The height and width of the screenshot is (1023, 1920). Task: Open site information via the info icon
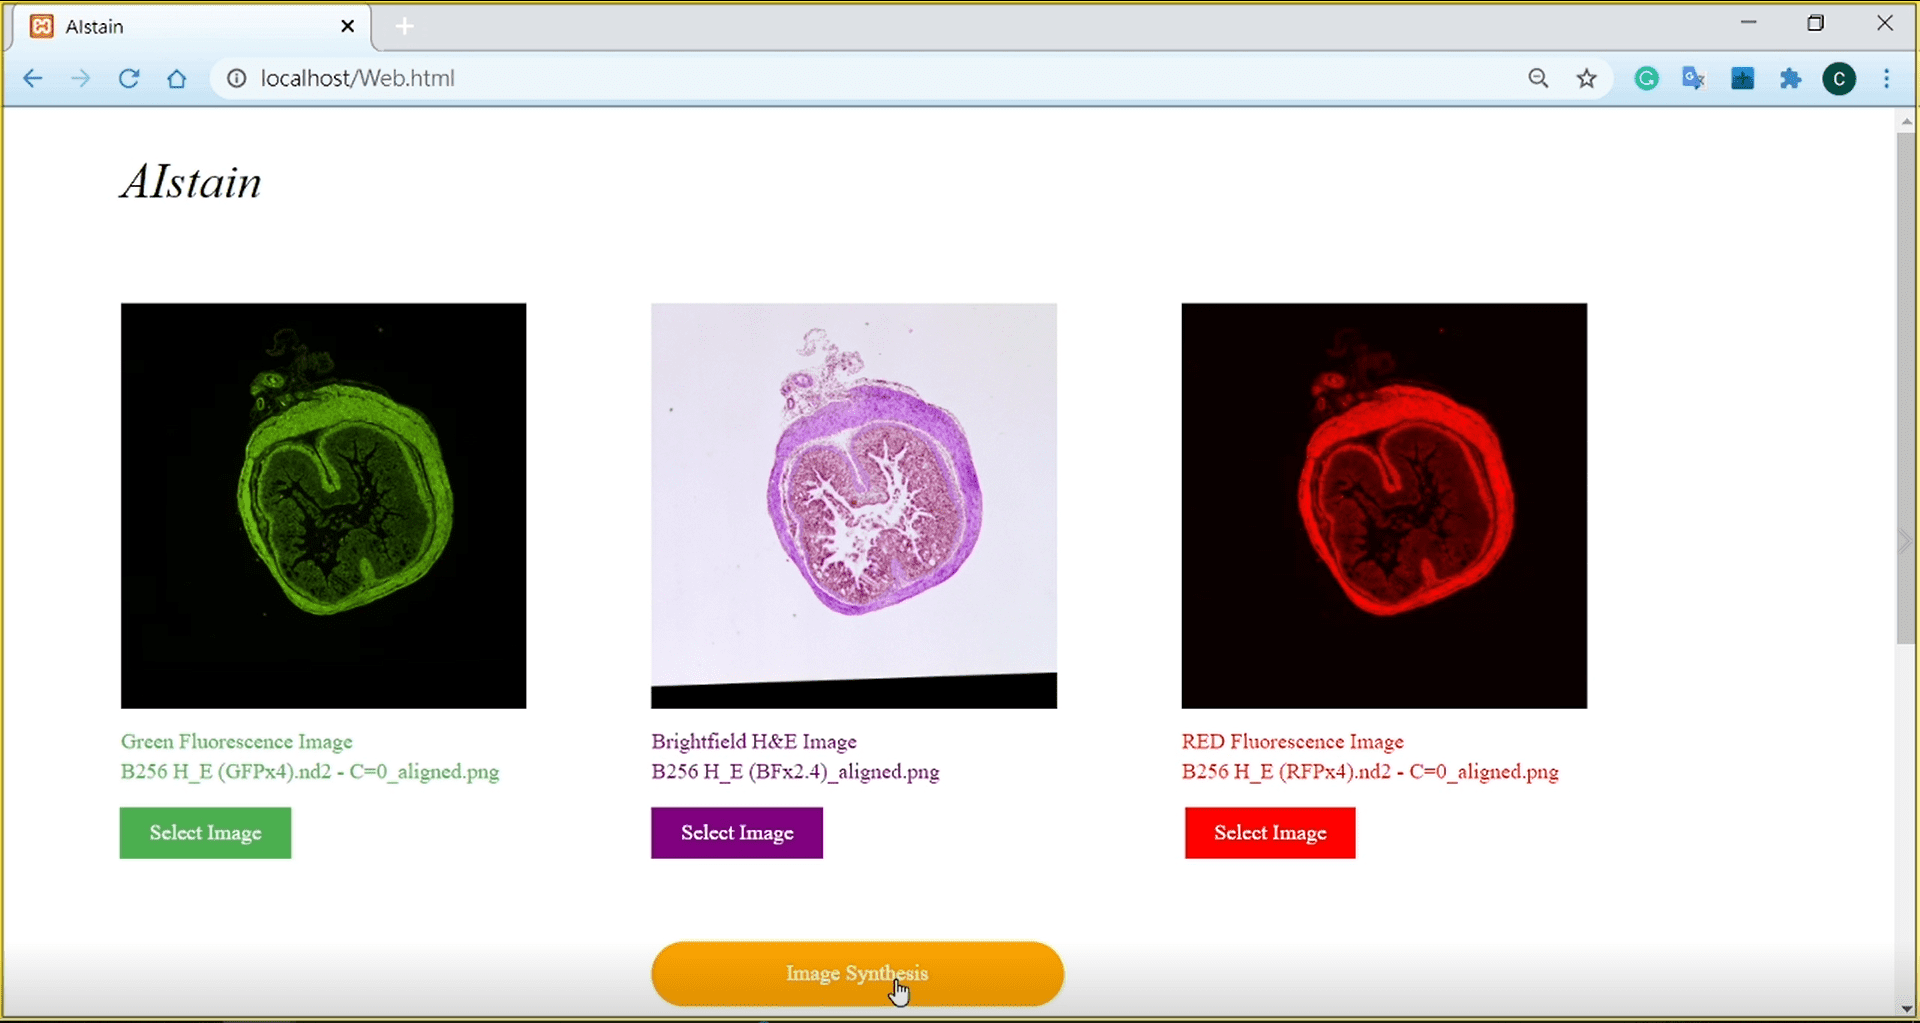coord(236,78)
